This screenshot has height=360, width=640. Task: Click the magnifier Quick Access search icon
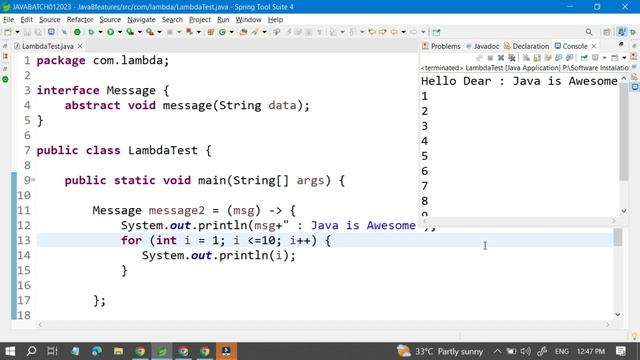(x=589, y=32)
